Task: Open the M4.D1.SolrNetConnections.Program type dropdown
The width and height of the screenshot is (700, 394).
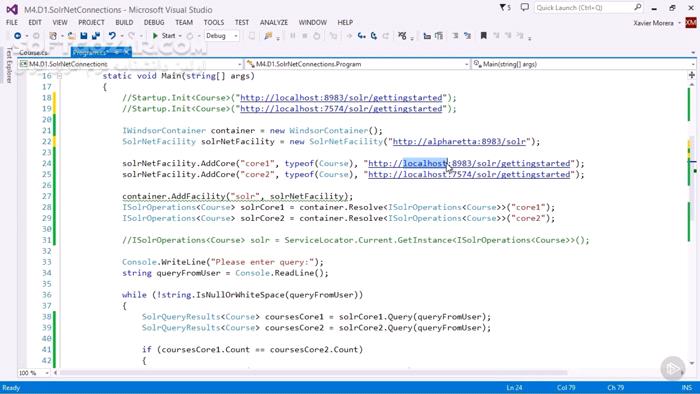Action: (357, 64)
